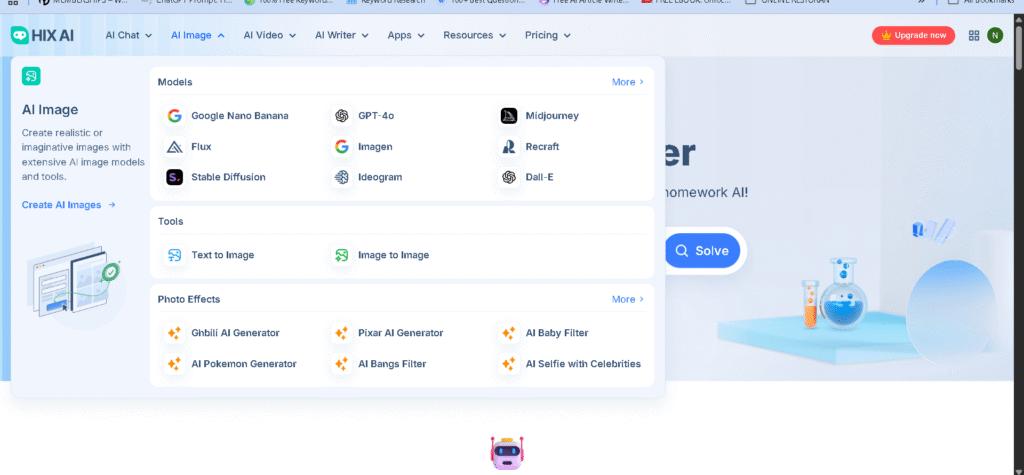Collapse the AI Image dropdown menu
The image size is (1024, 475).
pos(197,35)
